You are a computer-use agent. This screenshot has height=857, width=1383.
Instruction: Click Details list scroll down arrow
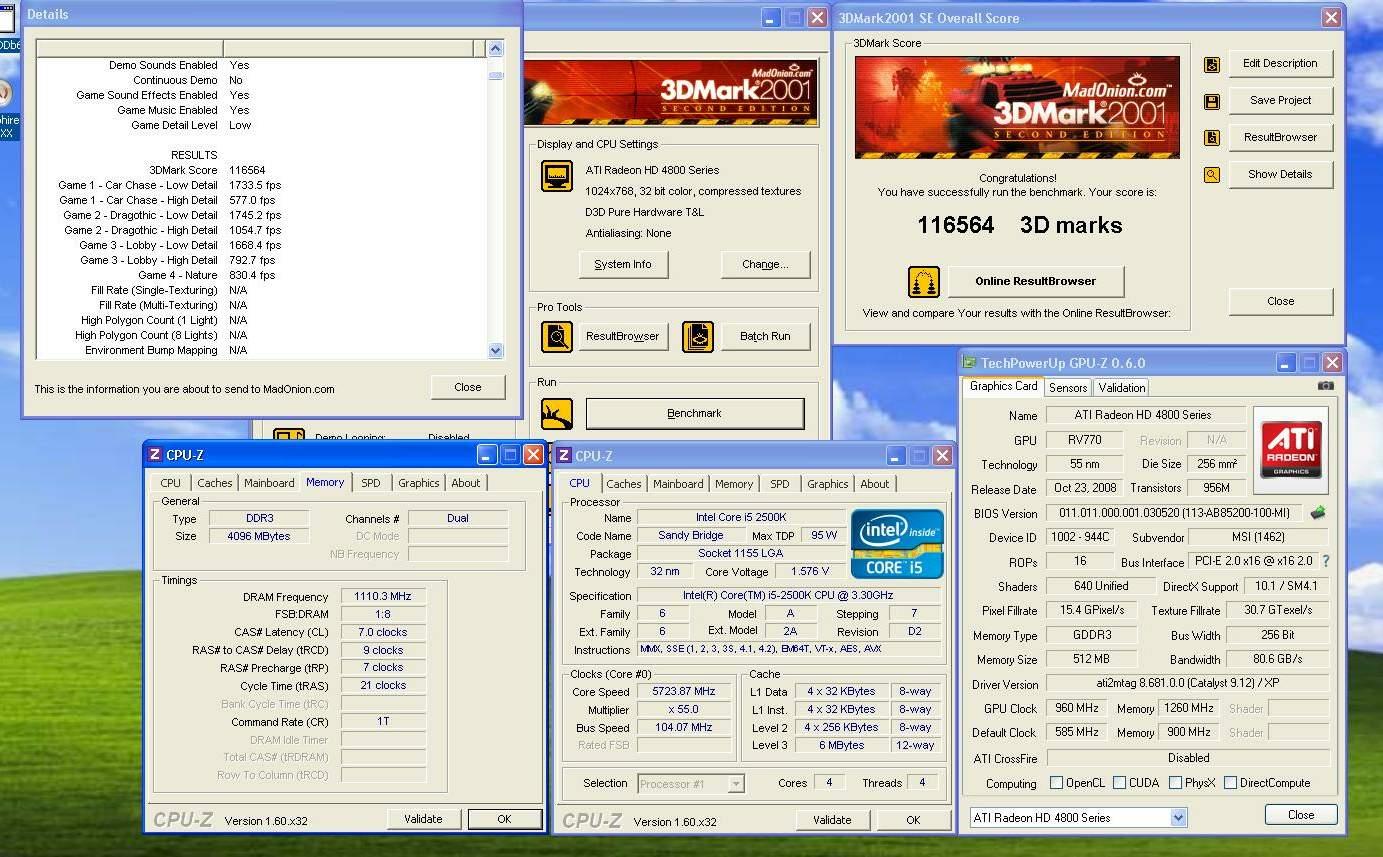[x=496, y=350]
